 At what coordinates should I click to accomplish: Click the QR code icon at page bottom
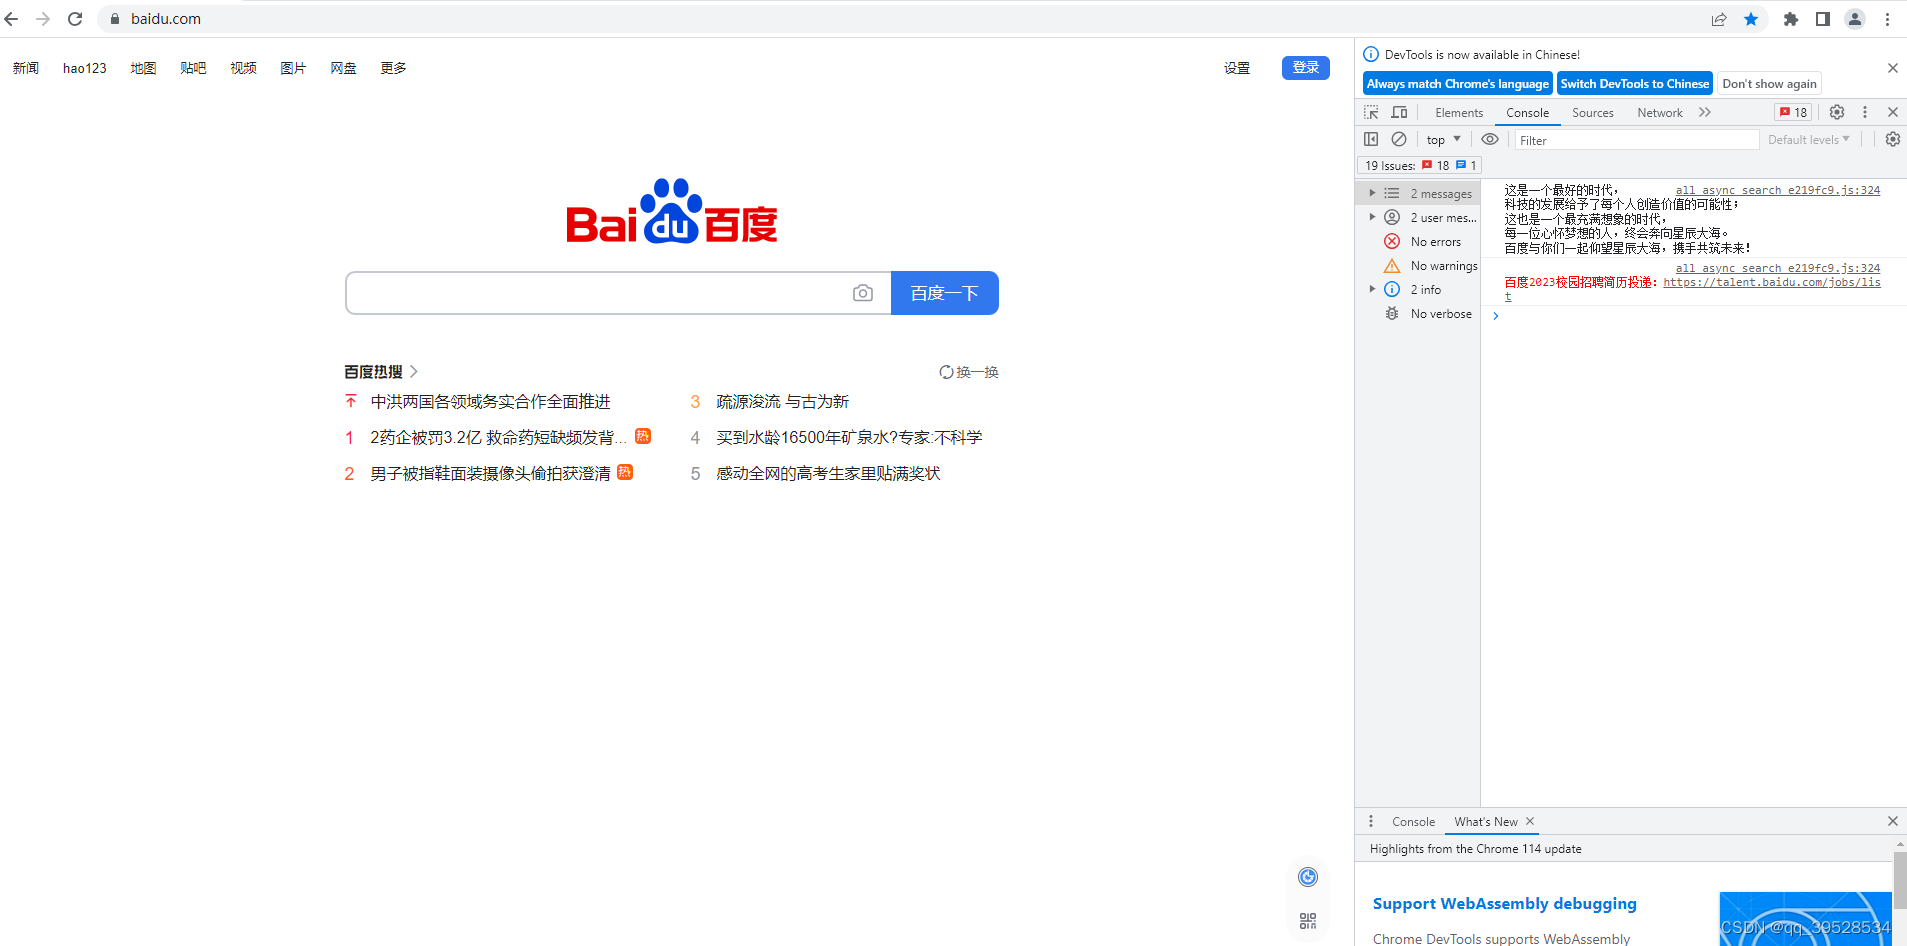point(1308,921)
